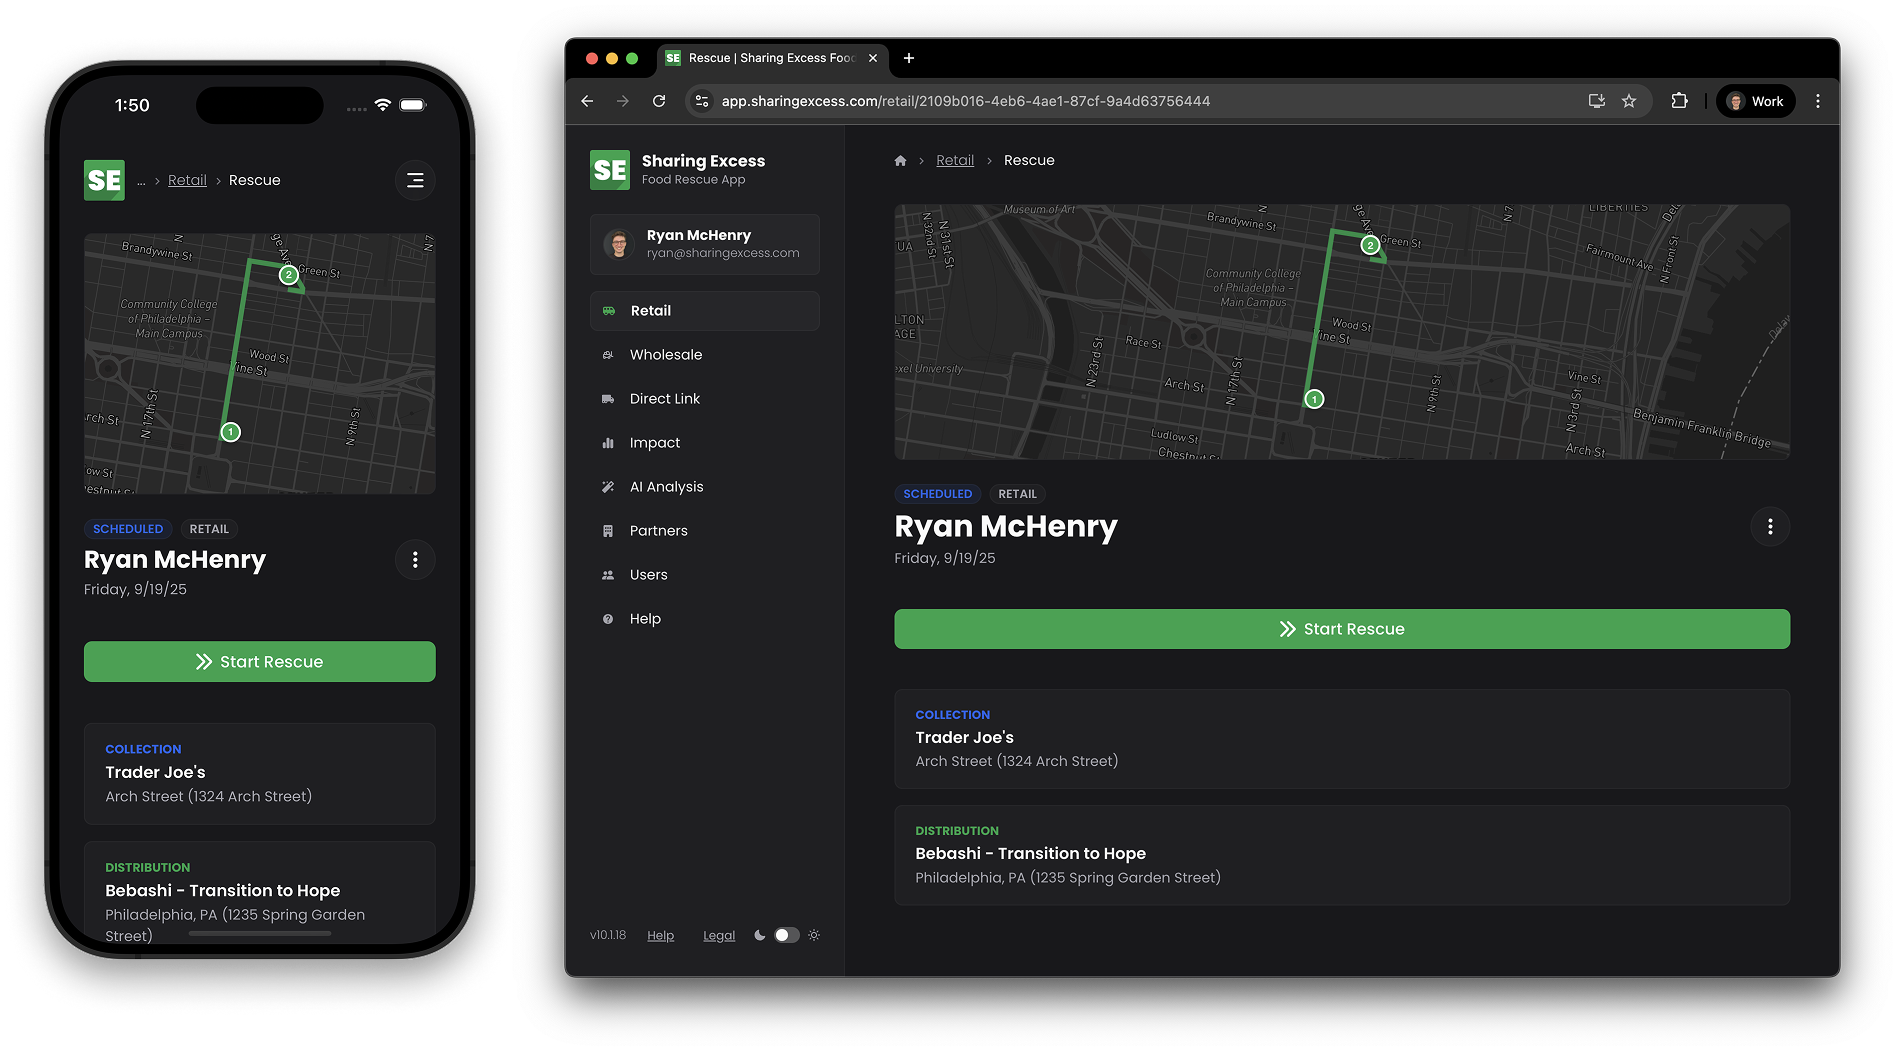Click the SE logo in the mobile header
Viewport: 1896px width, 1051px height.
104,181
